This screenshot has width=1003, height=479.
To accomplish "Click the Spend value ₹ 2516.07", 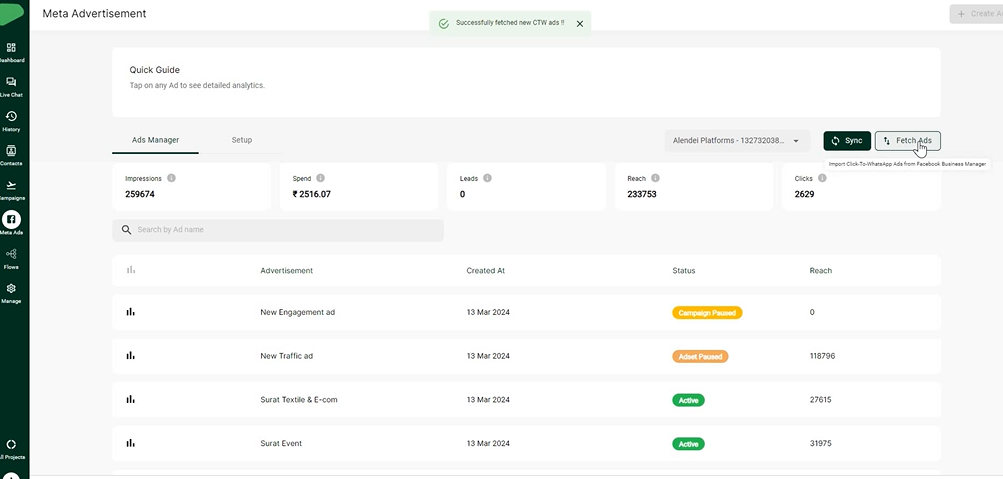I will tap(312, 194).
